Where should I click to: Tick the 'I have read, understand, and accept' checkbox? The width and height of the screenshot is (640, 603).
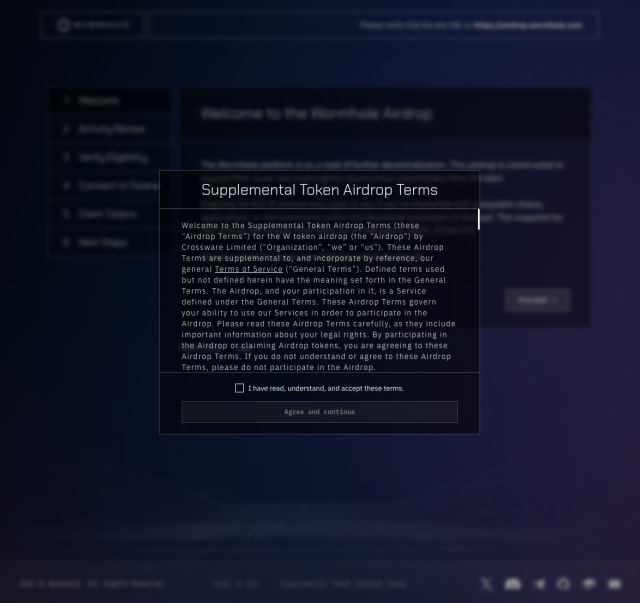coord(240,388)
